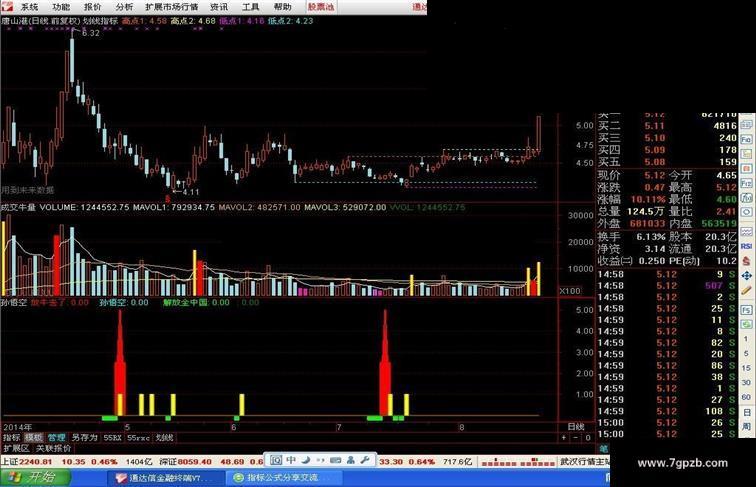Image resolution: width=756 pixels, height=487 pixels.
Task: Click the 买二 price 5.11 row
Action: tap(667, 126)
